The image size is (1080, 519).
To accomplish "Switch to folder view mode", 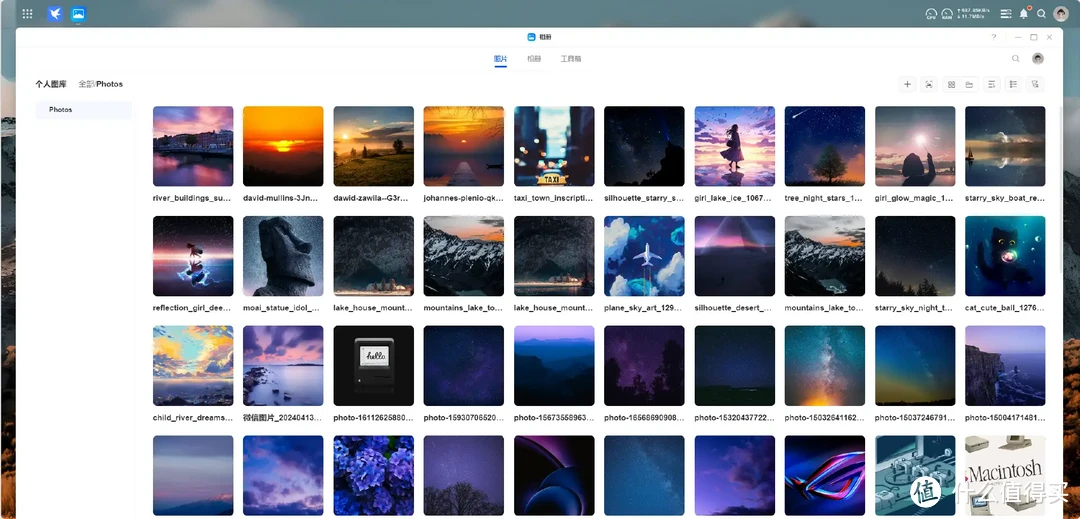I will (x=969, y=85).
